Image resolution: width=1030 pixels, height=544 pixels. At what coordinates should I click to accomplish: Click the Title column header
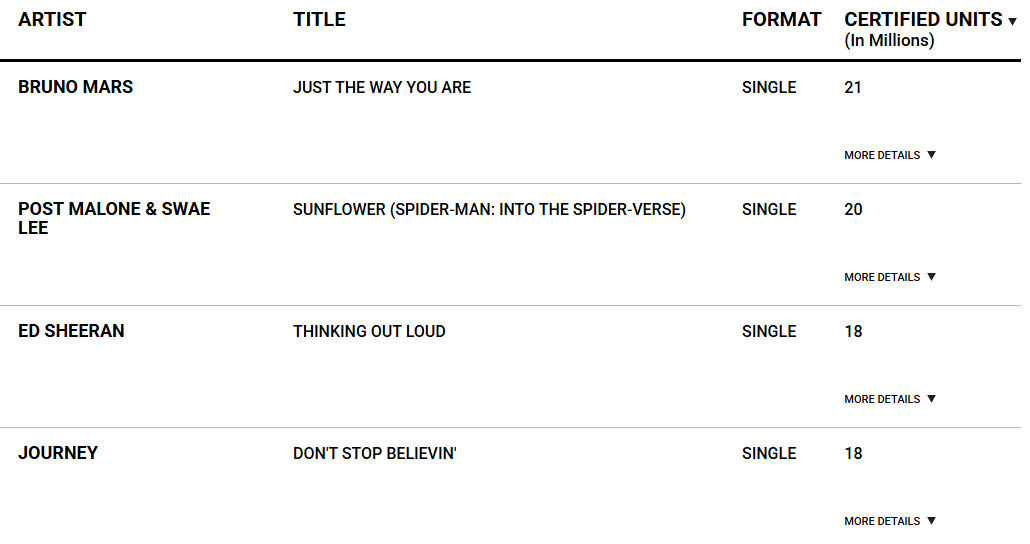click(319, 20)
